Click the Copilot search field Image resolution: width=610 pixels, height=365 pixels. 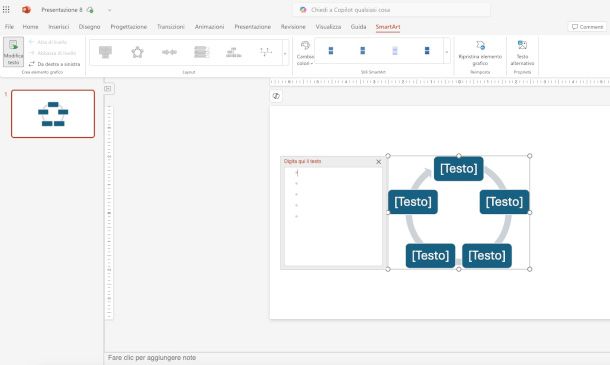pos(392,10)
